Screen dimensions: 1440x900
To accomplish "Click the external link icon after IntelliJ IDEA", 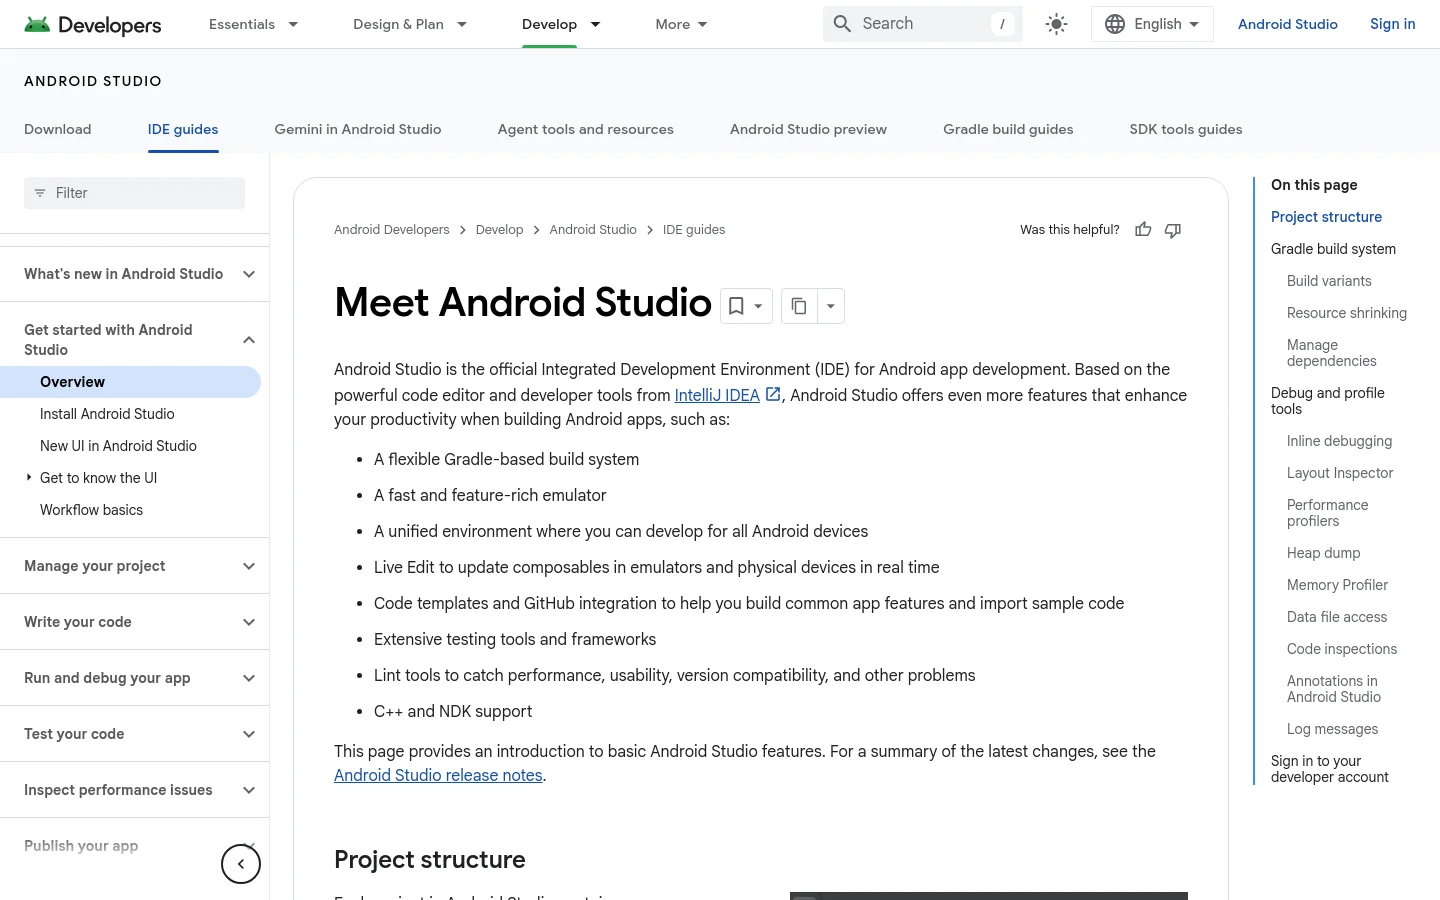I will tap(773, 394).
